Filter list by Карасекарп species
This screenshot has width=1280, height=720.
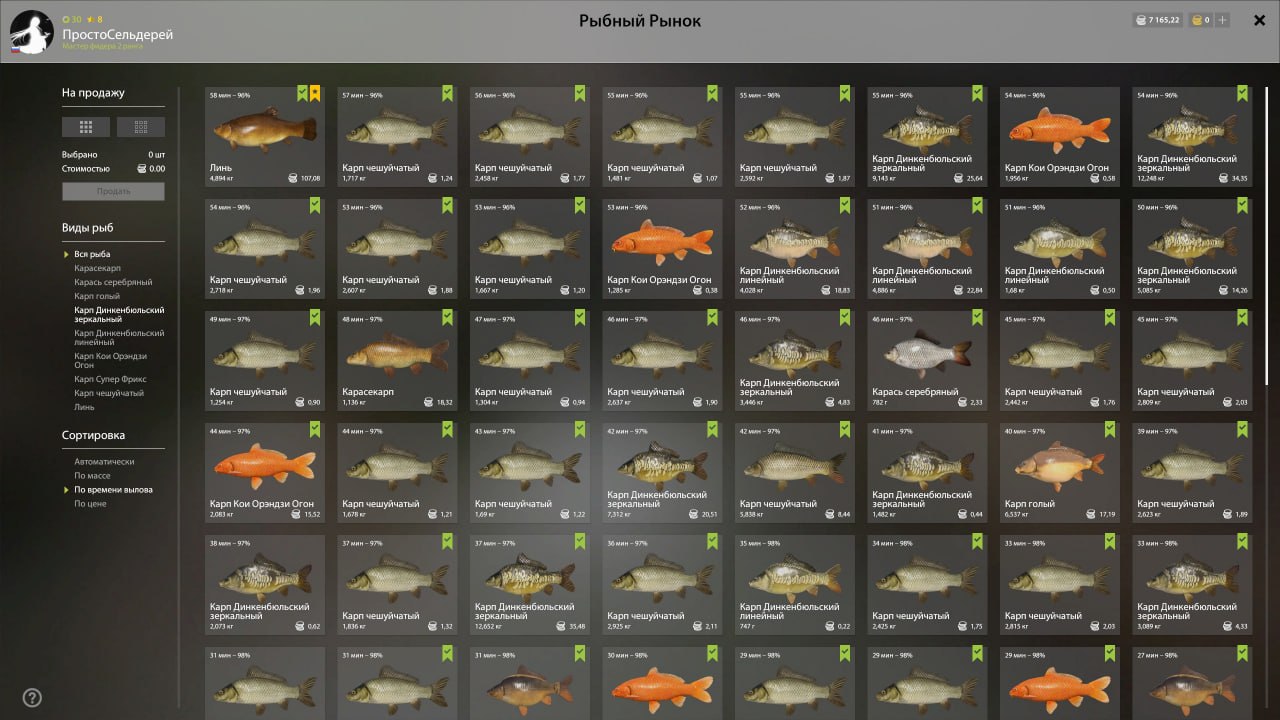click(98, 268)
